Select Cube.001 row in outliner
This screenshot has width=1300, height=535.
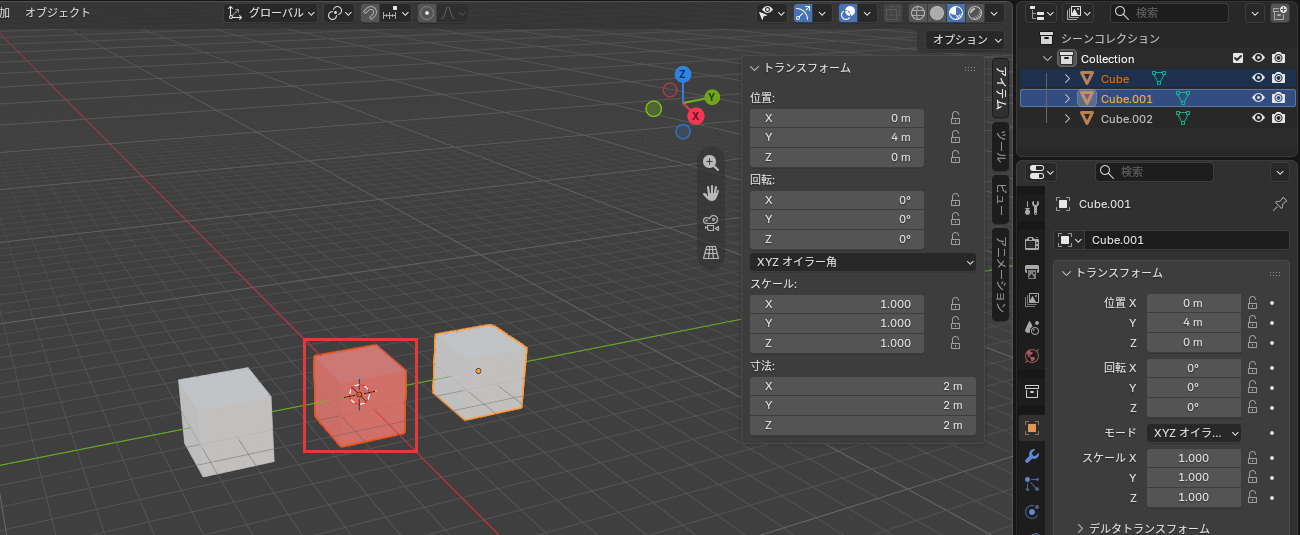coord(1158,98)
